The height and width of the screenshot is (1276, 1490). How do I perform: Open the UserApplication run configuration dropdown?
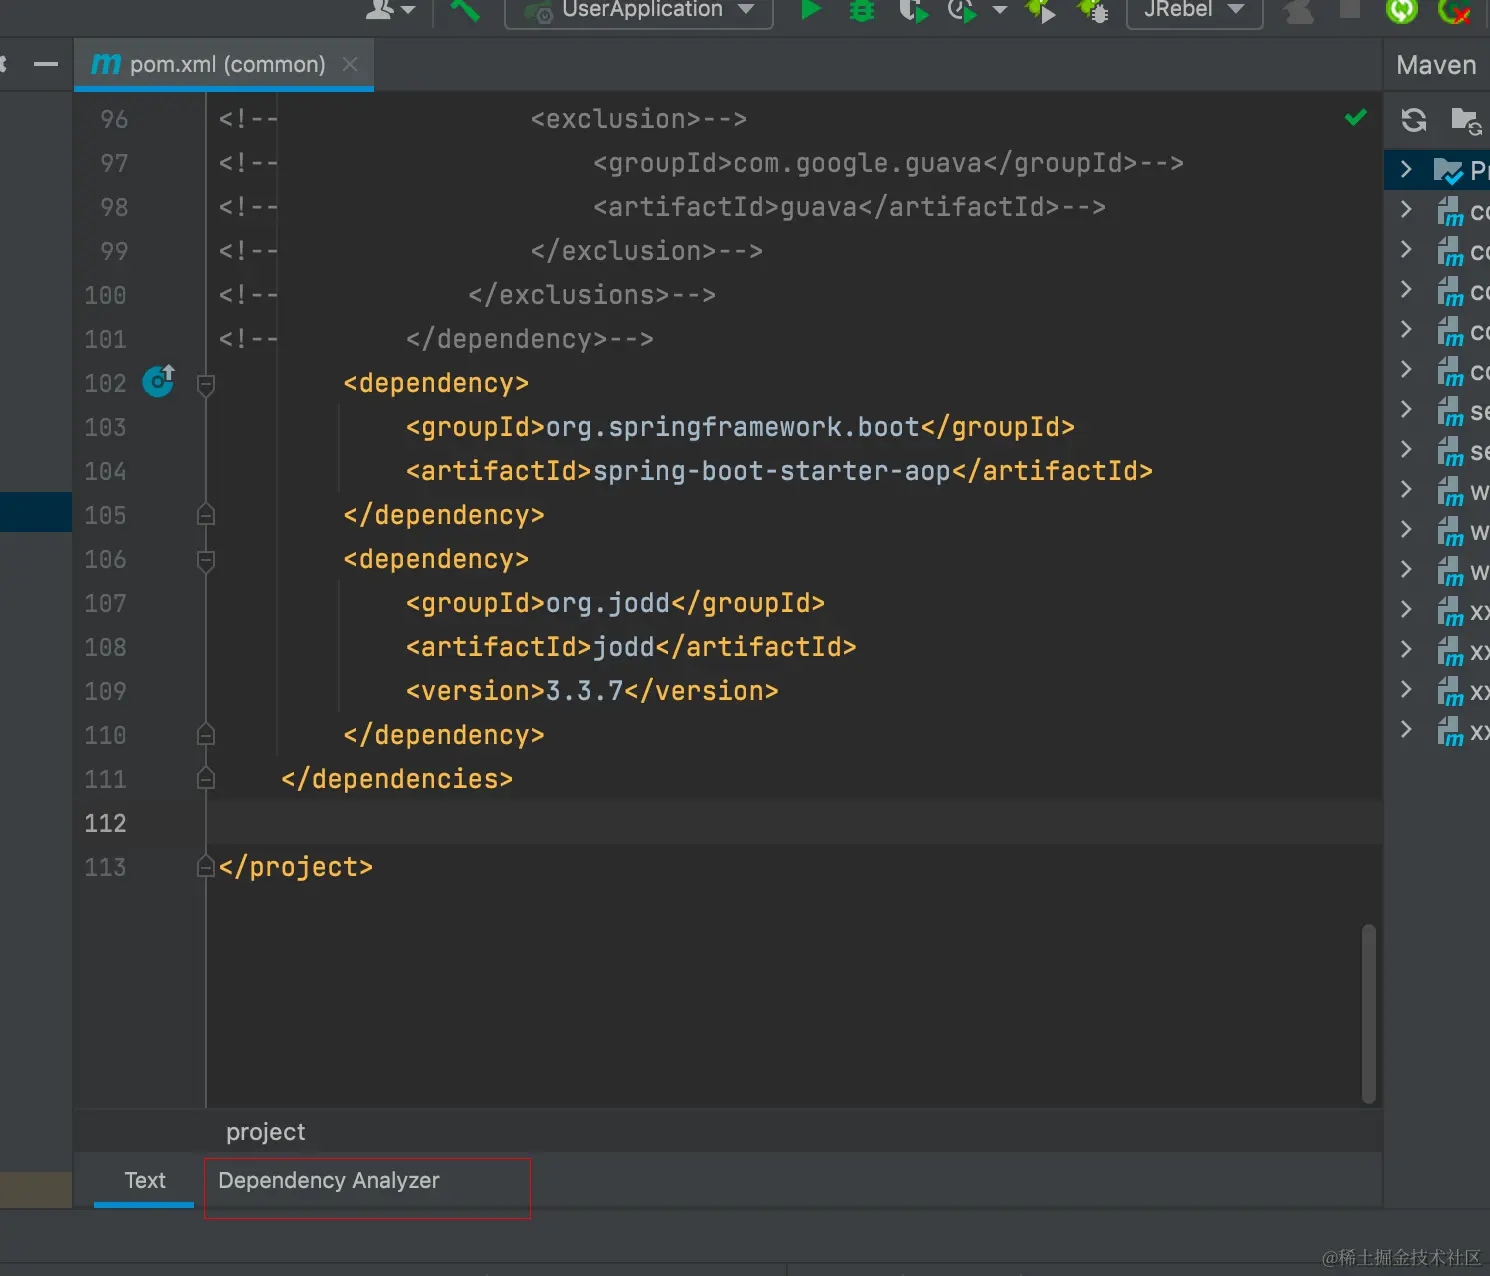640,11
